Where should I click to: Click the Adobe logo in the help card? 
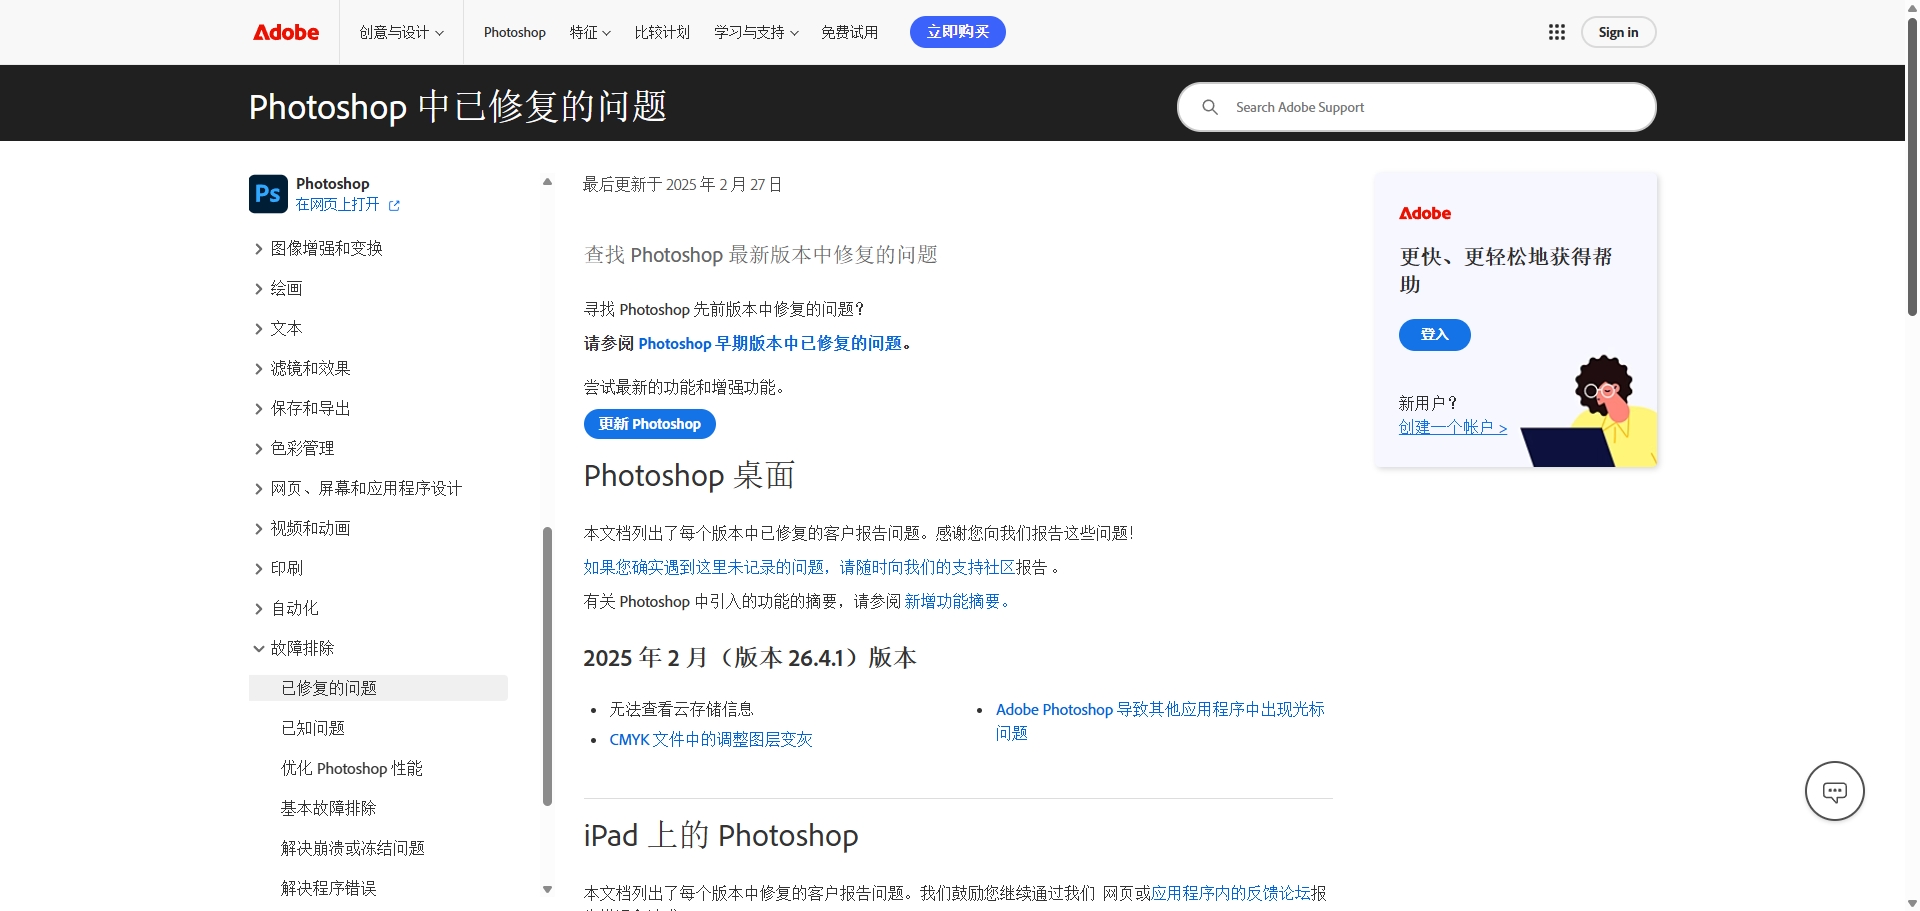(1425, 213)
